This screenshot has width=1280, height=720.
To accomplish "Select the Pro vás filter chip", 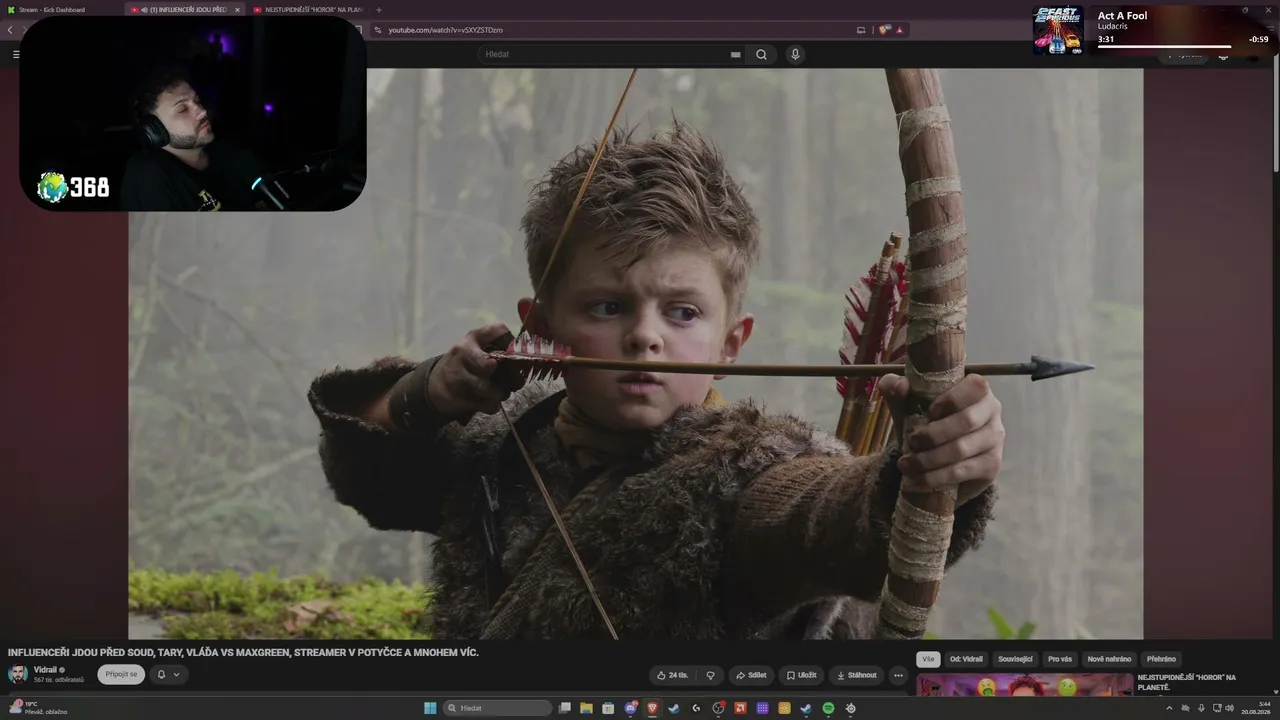I will coord(1060,659).
